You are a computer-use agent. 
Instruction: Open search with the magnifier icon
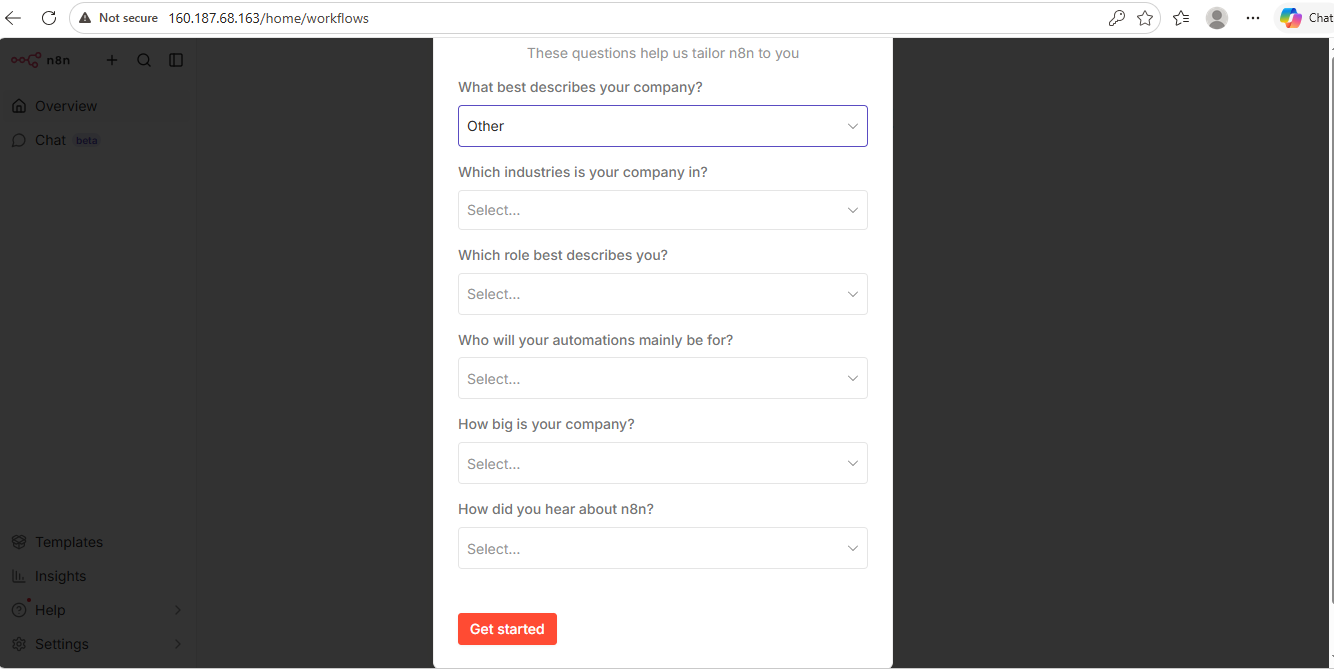(x=144, y=60)
